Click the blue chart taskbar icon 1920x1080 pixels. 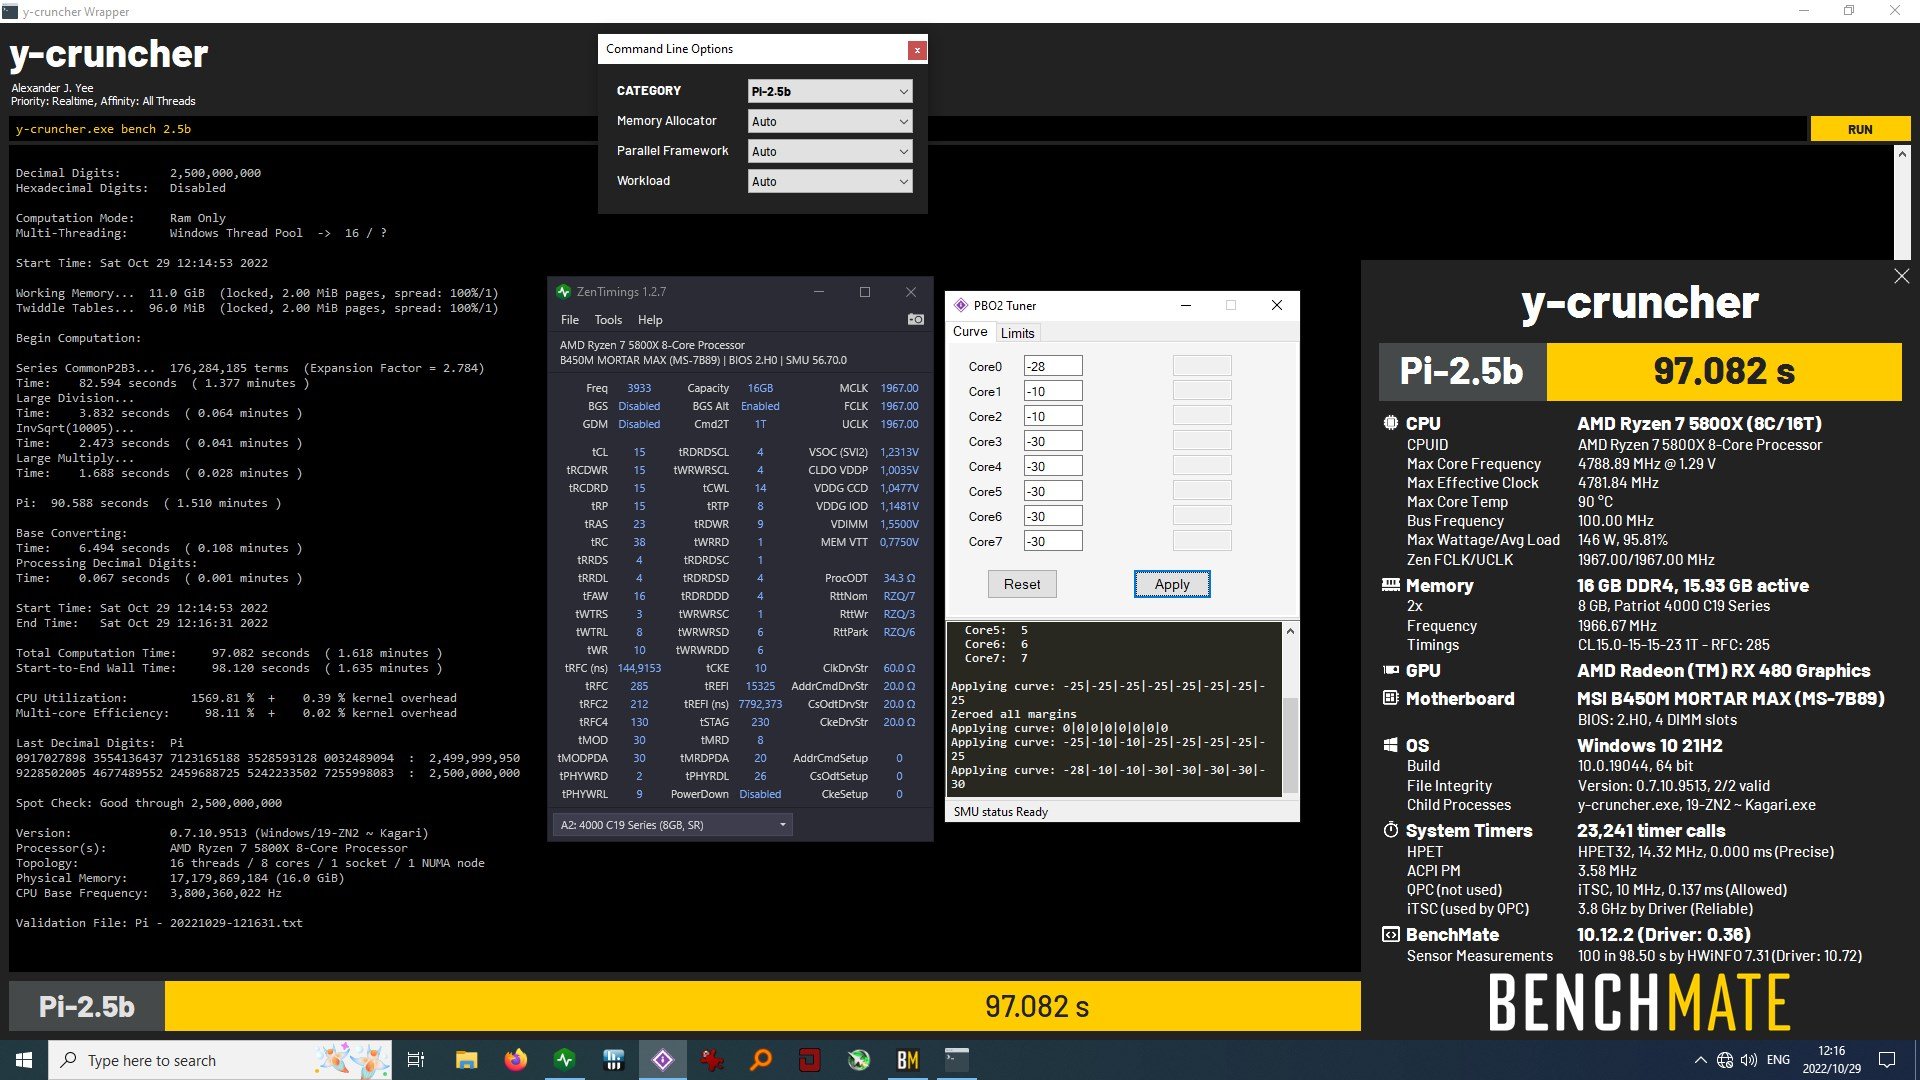(614, 1060)
